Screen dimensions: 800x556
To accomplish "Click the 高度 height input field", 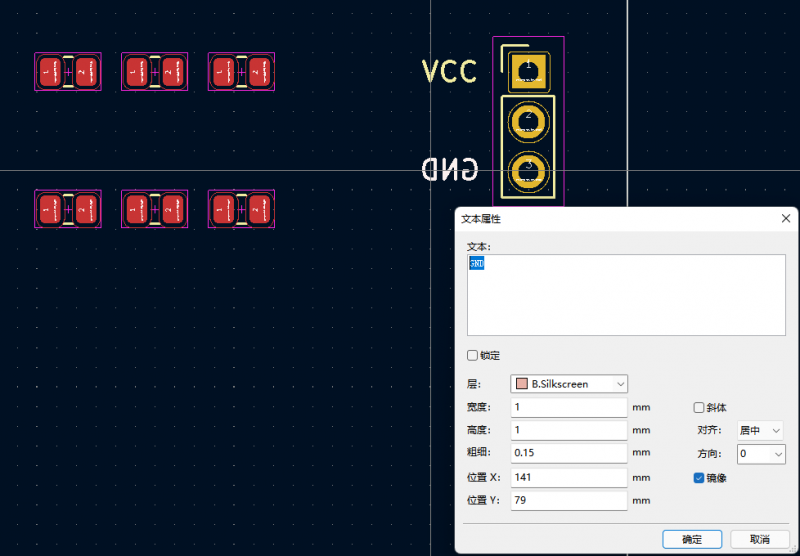I will [569, 430].
